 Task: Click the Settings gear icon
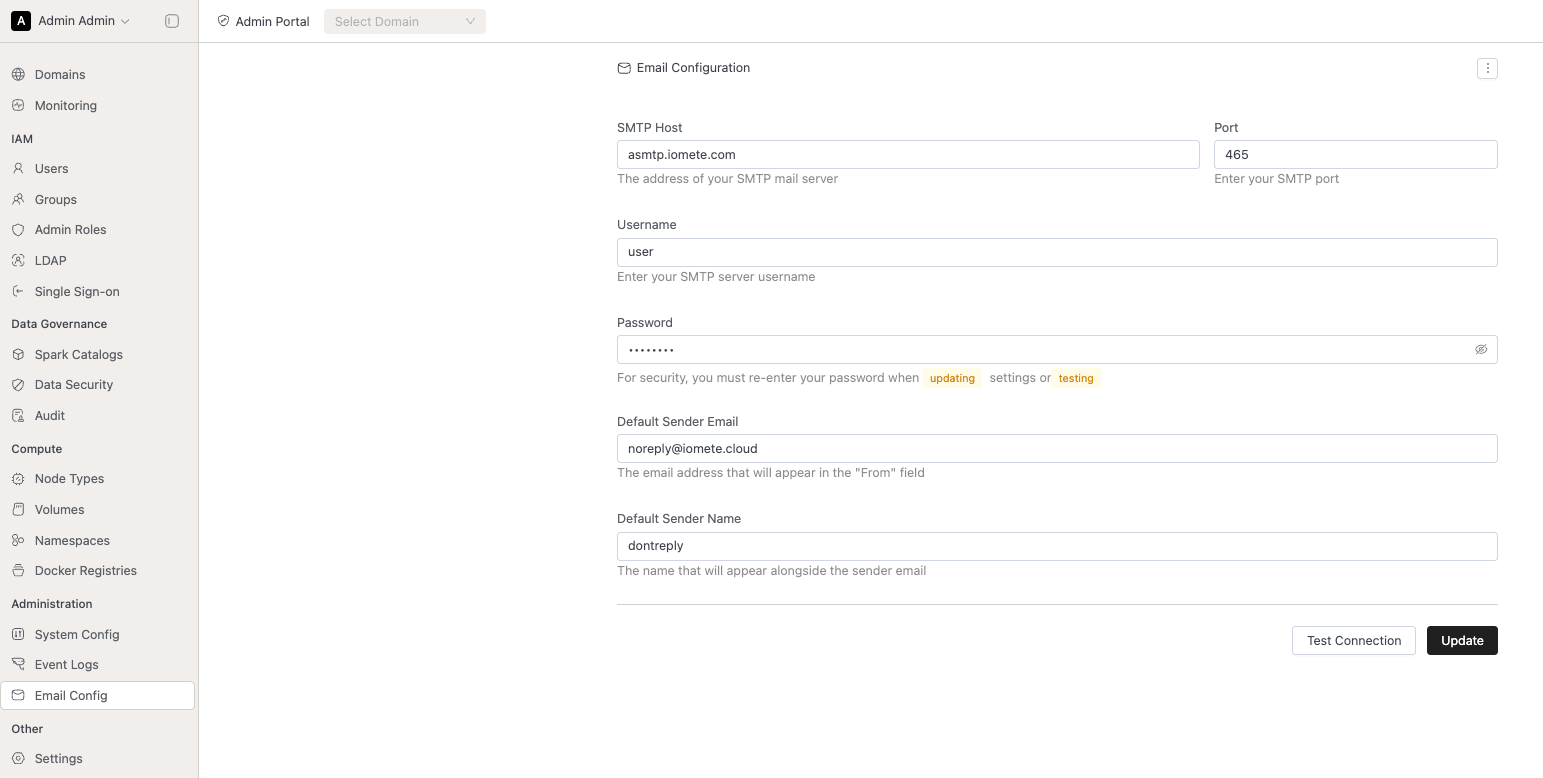click(x=18, y=759)
